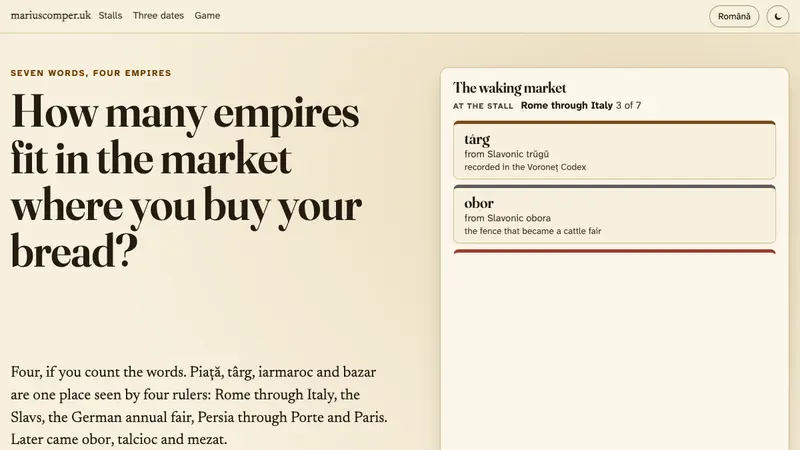
Task: Select the obor word card
Action: click(614, 214)
